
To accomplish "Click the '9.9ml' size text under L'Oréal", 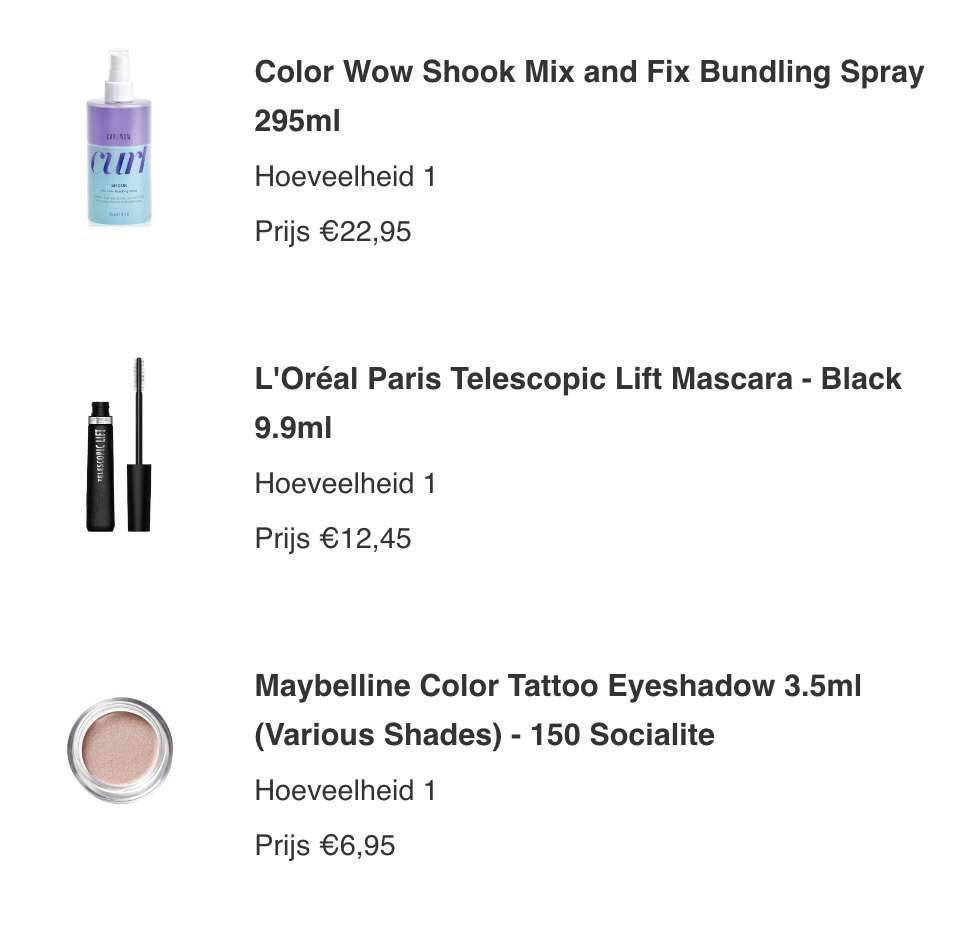I will (x=293, y=428).
